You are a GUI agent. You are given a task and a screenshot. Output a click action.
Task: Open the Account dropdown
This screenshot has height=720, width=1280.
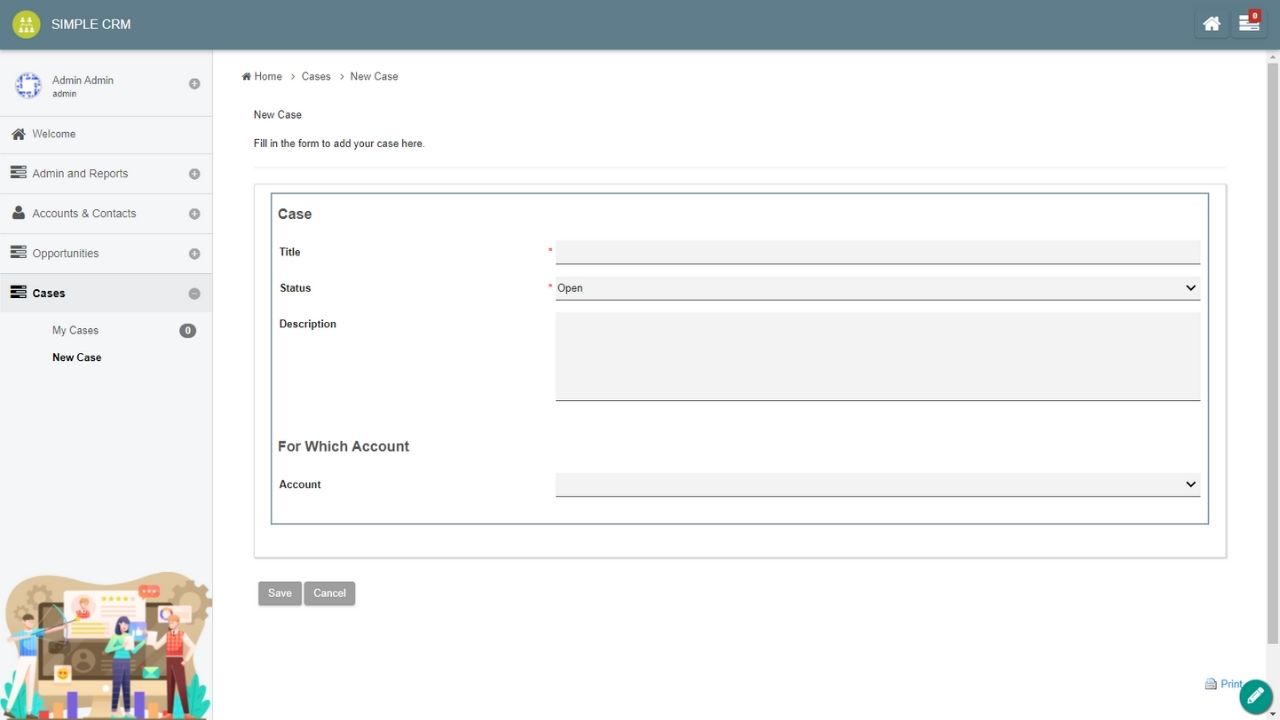(x=877, y=484)
